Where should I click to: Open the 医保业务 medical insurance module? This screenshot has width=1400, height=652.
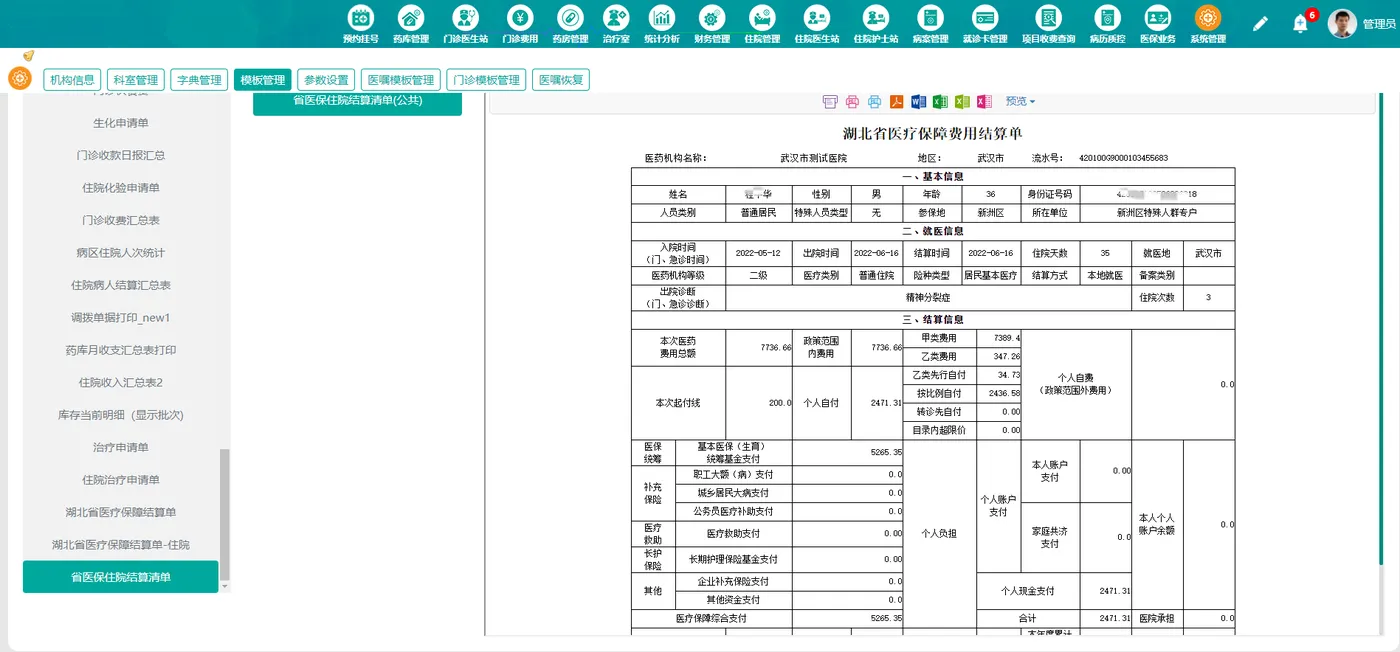pyautogui.click(x=1158, y=22)
